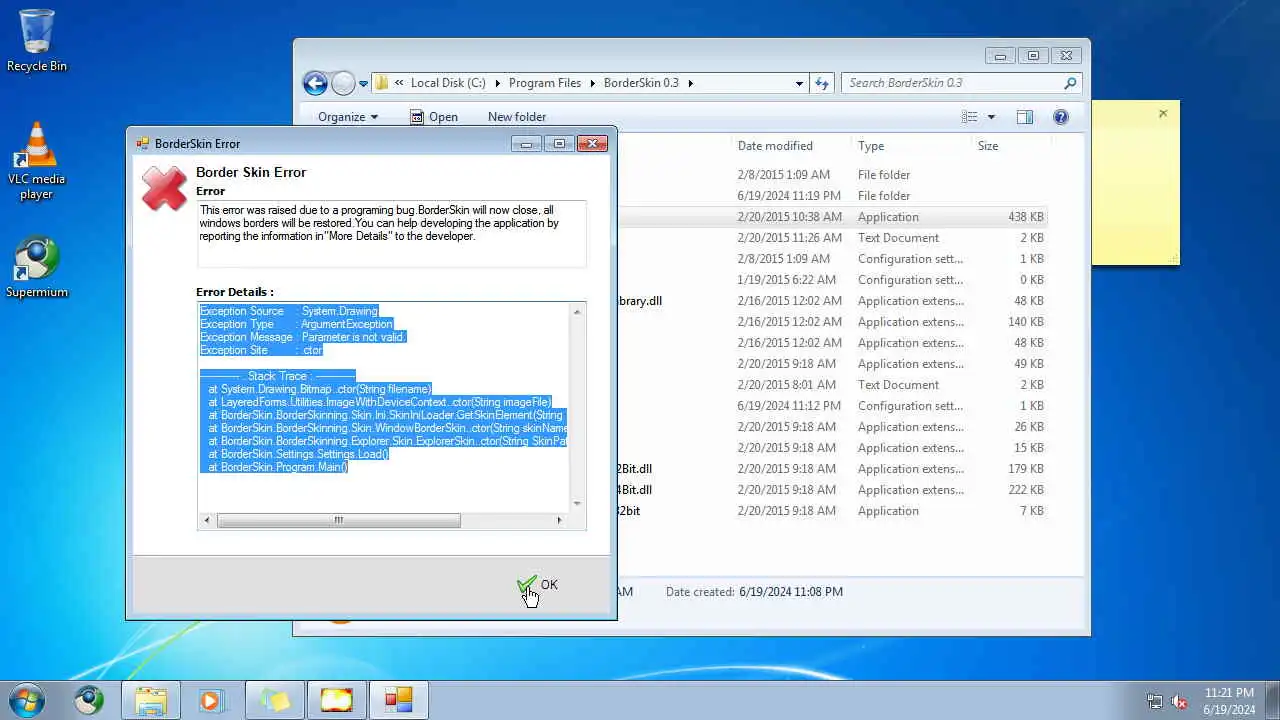Click the VLC media player desktop icon
Screen dimensions: 1280x720
coord(37,161)
